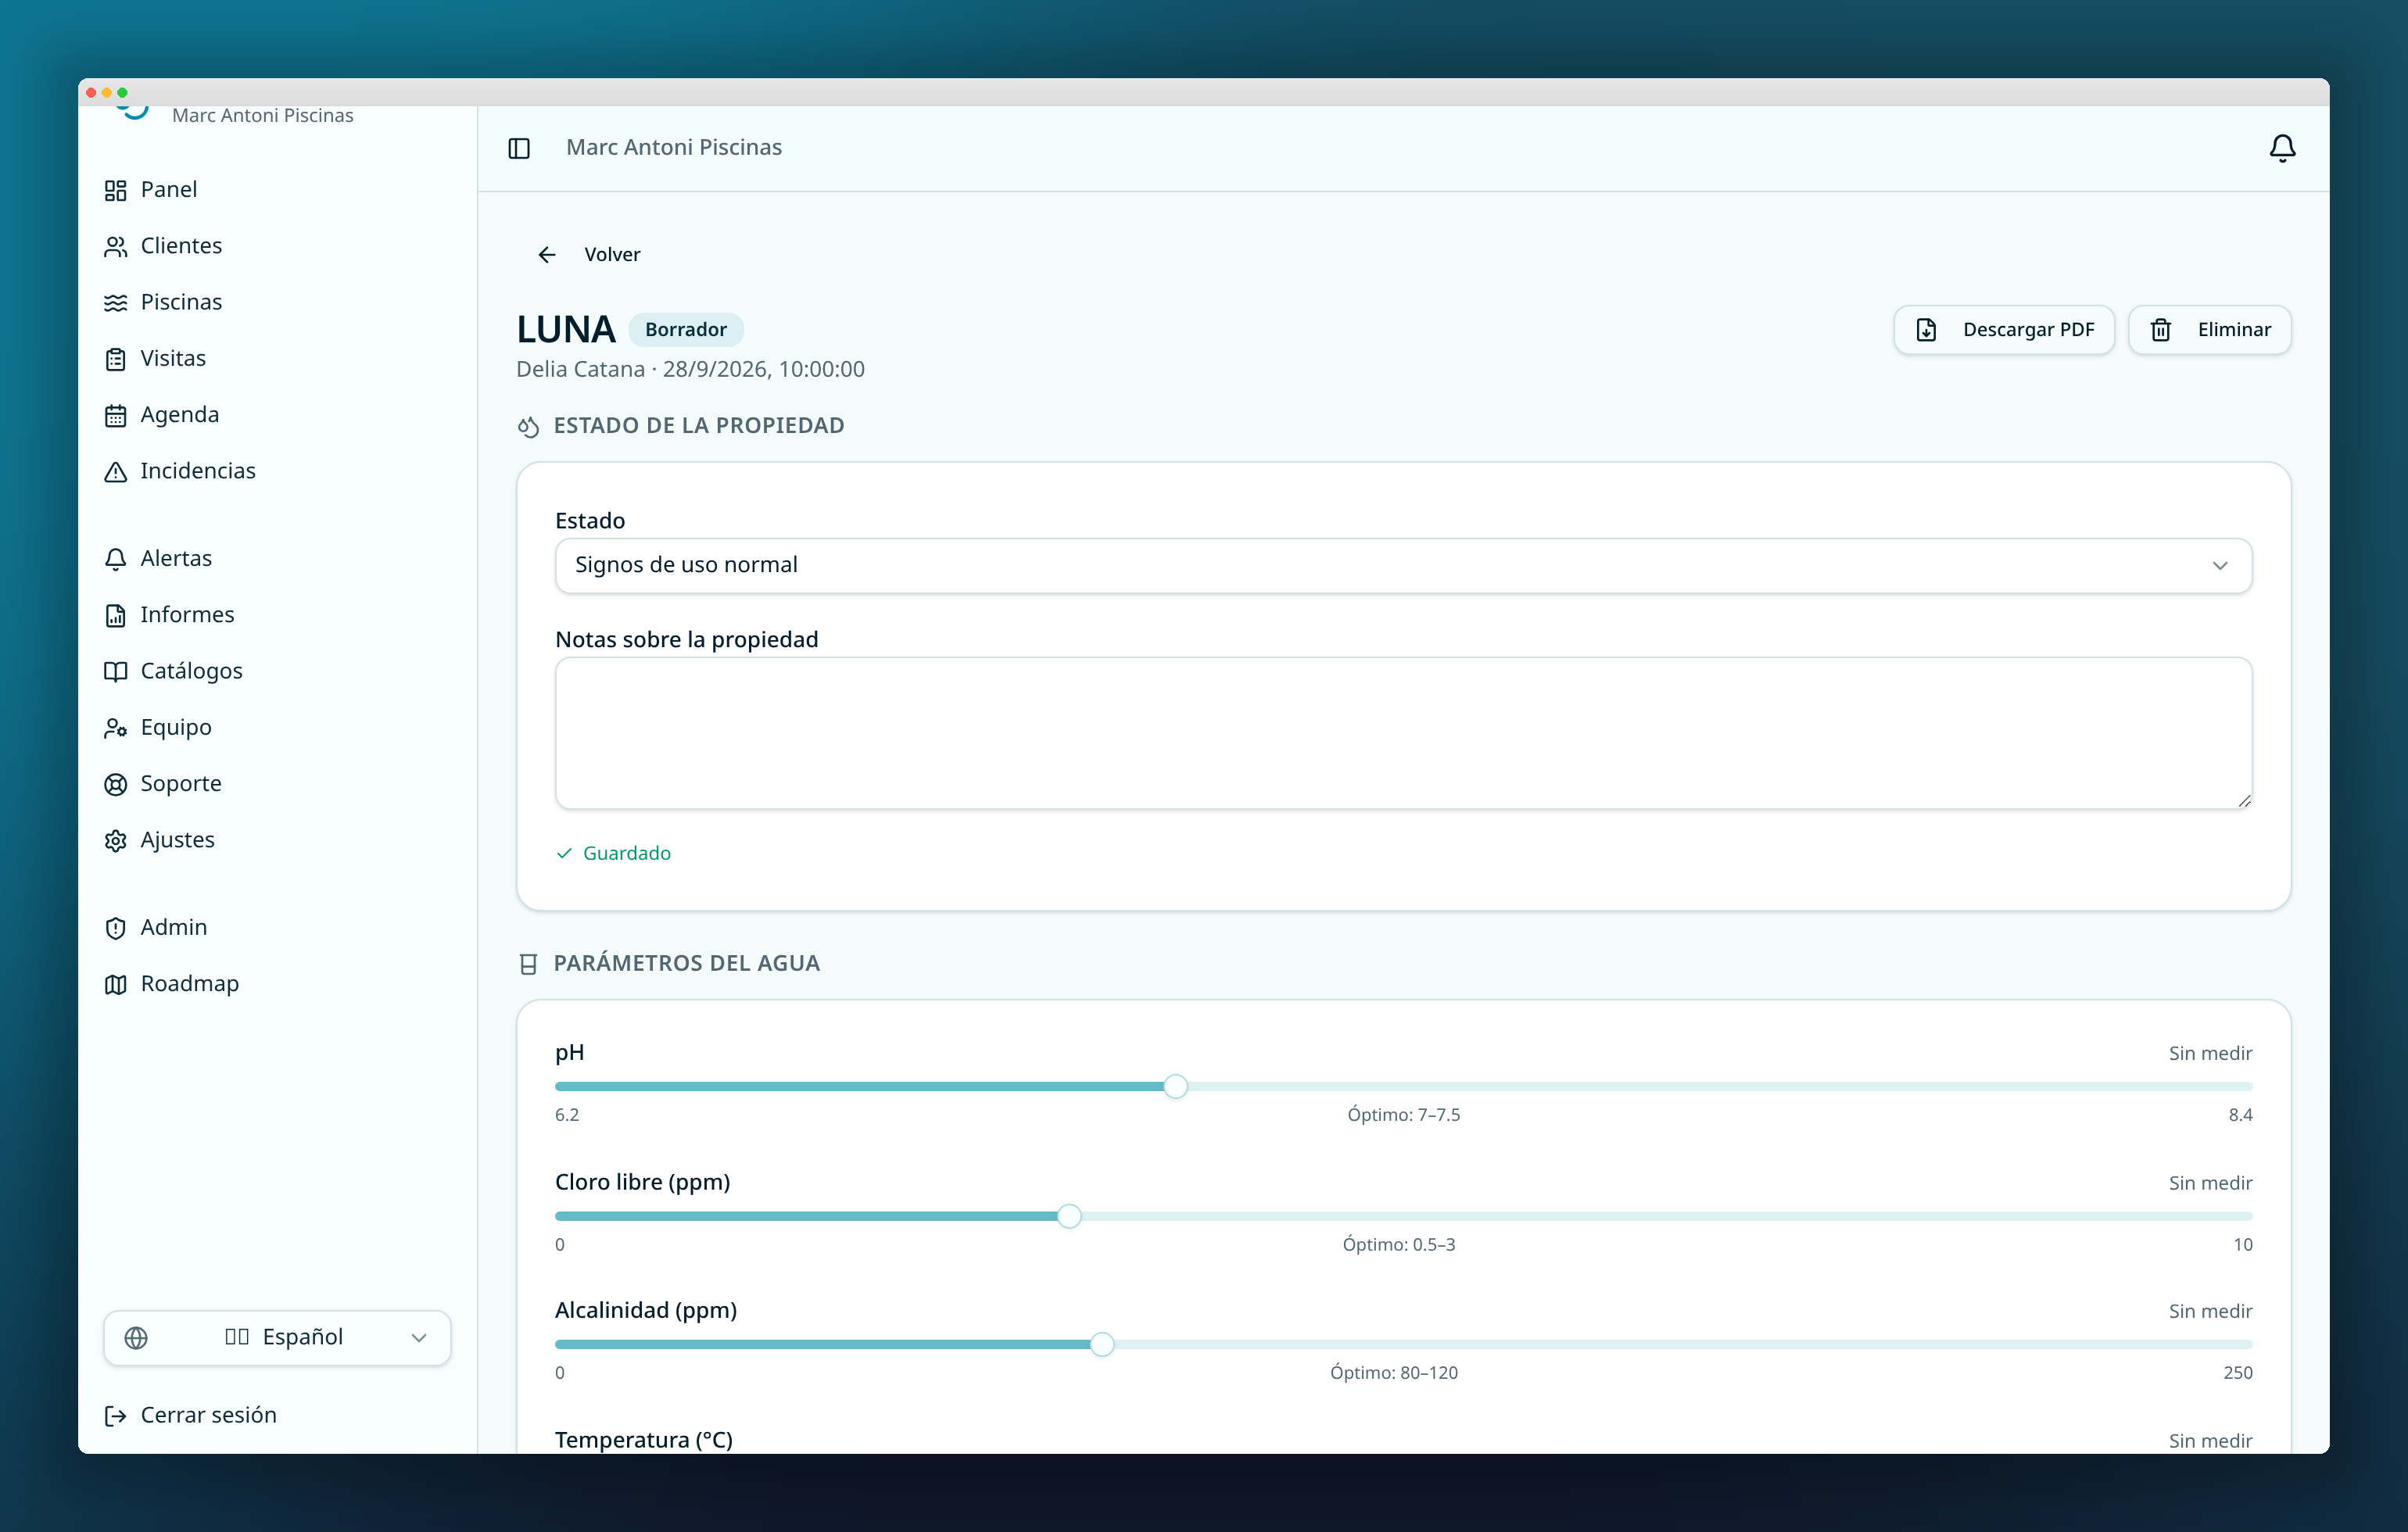2408x1532 pixels.
Task: Click the Óptimo: 80–120 label
Action: point(1394,1373)
